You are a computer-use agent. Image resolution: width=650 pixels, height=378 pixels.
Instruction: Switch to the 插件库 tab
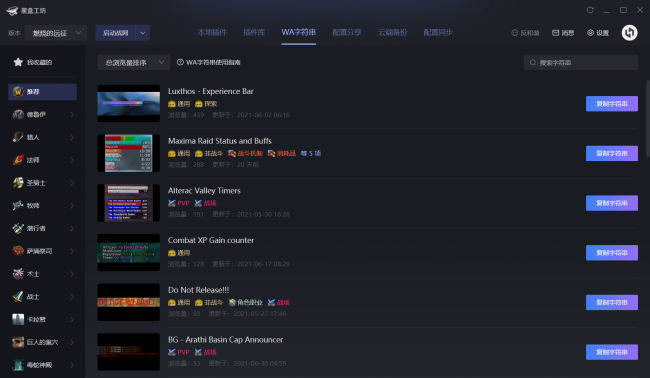point(254,32)
